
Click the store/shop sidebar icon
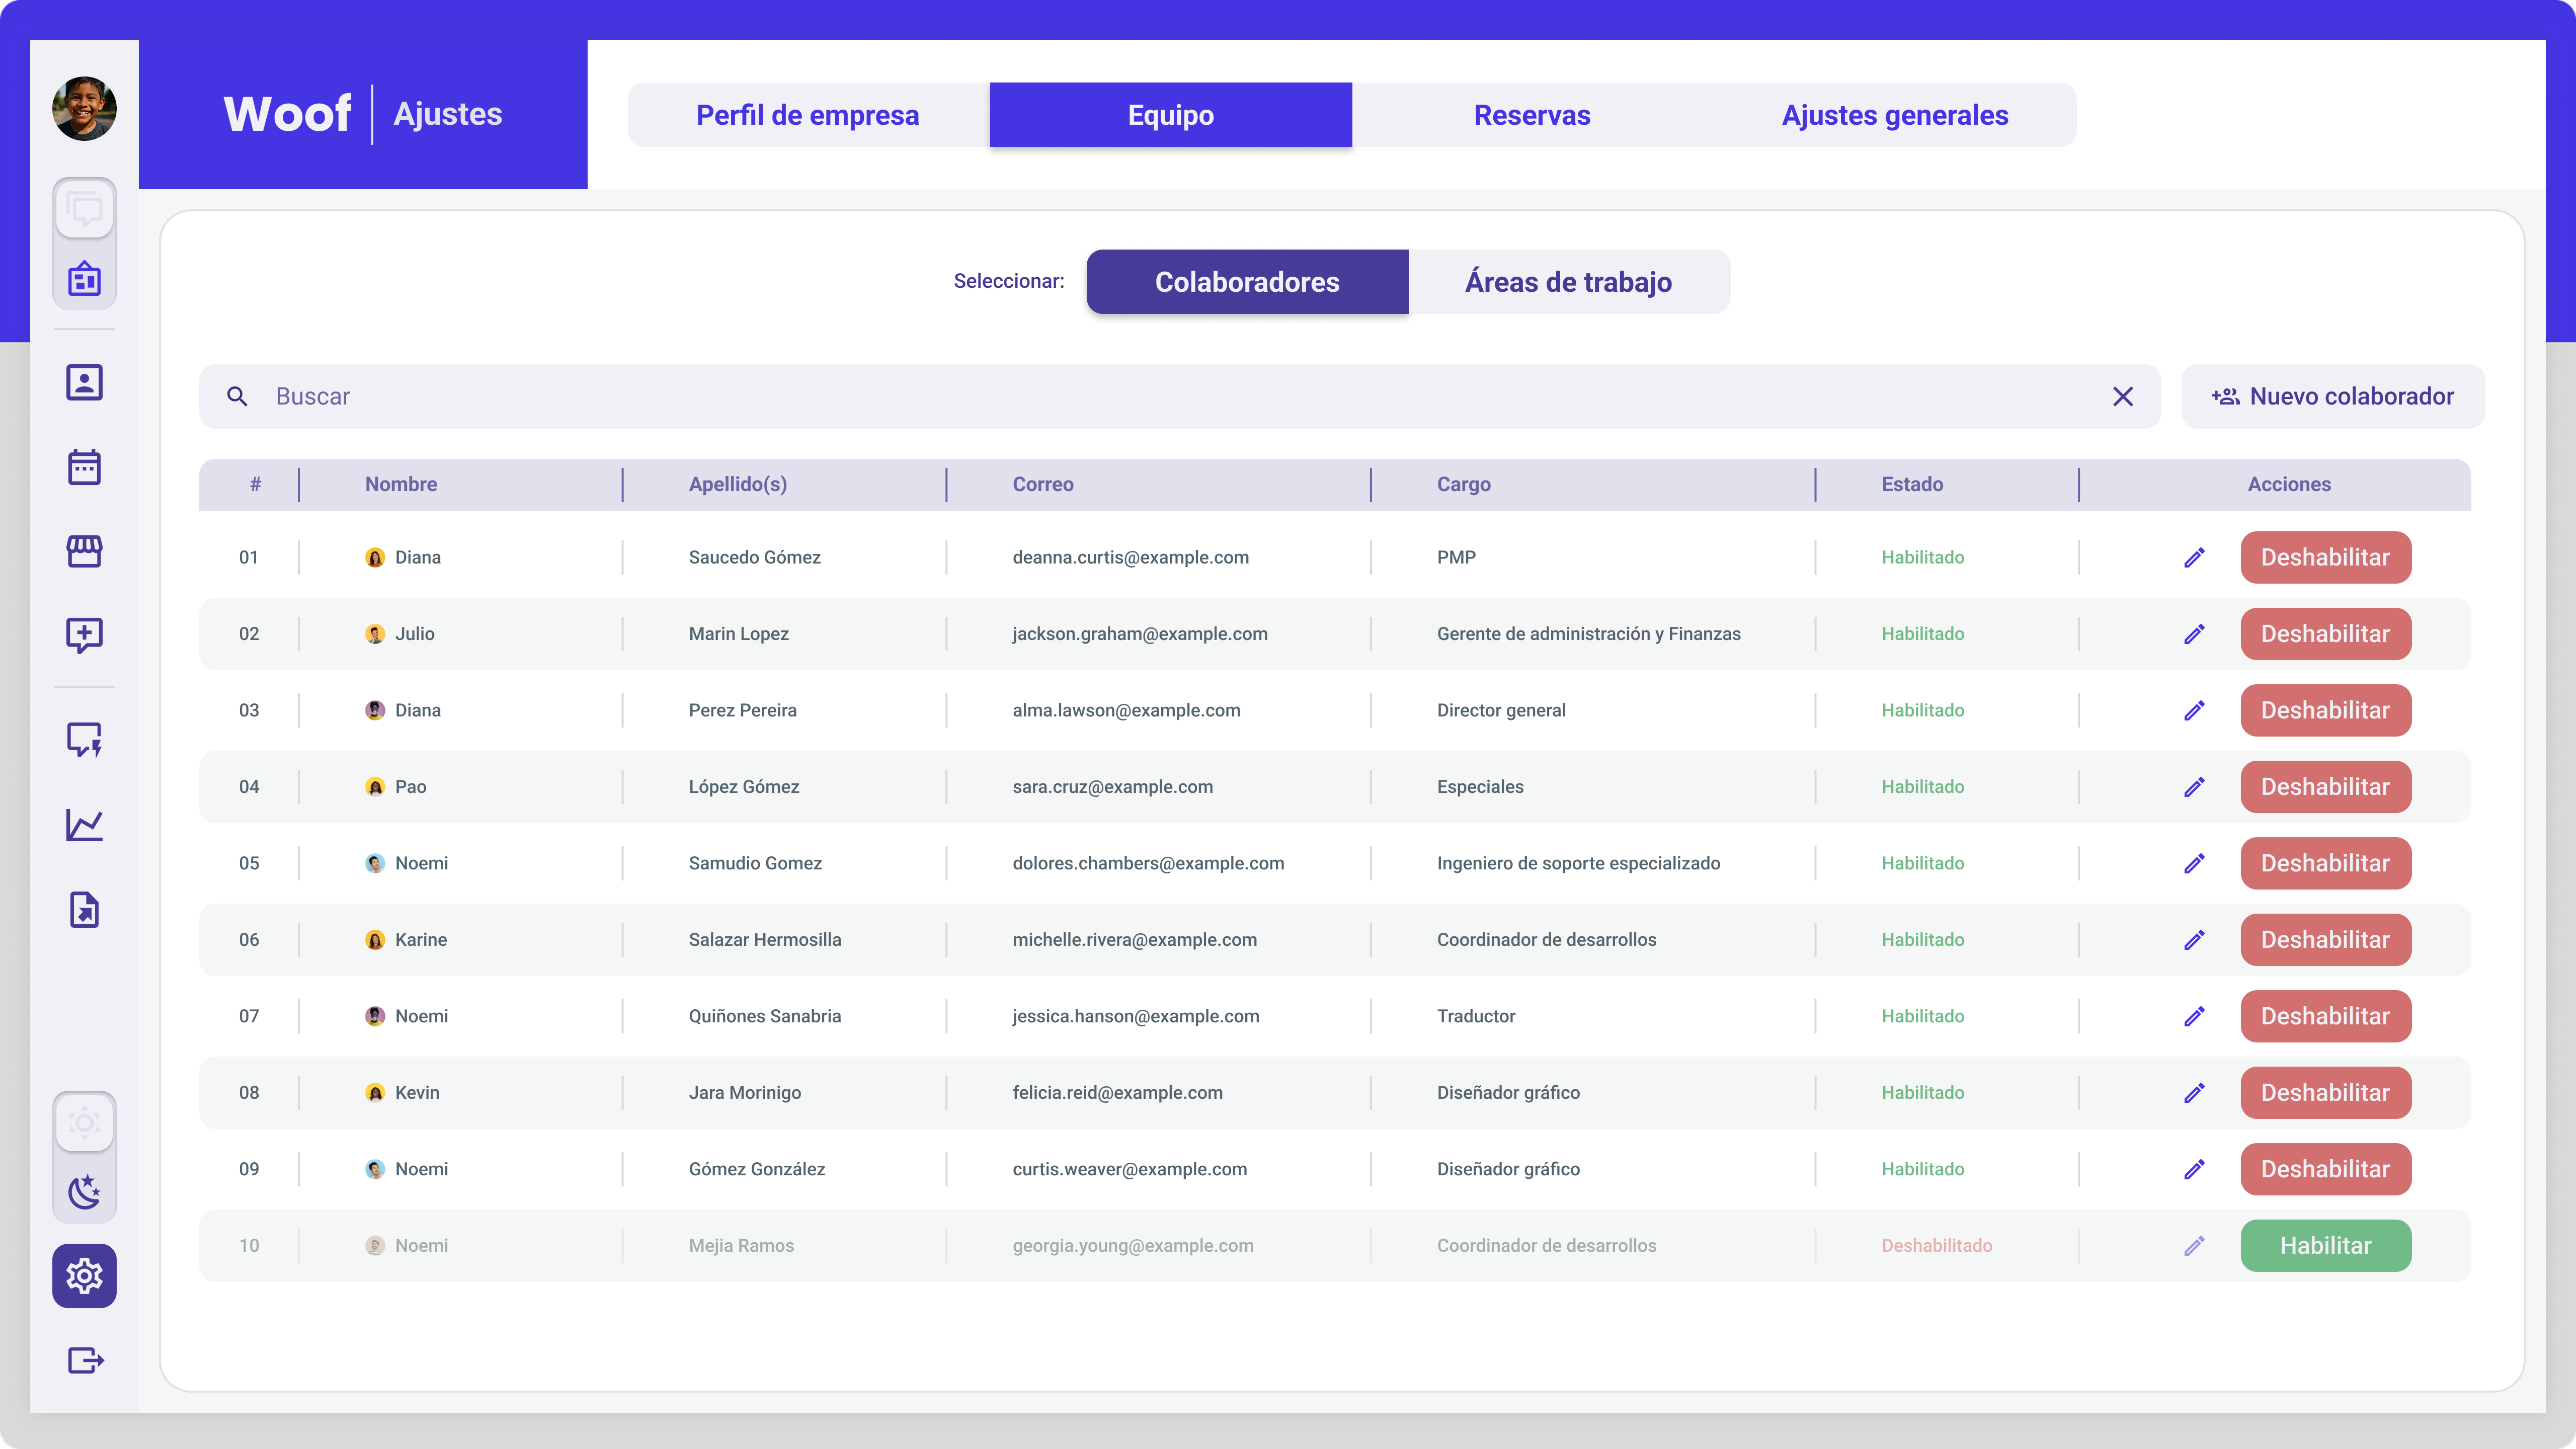[84, 551]
